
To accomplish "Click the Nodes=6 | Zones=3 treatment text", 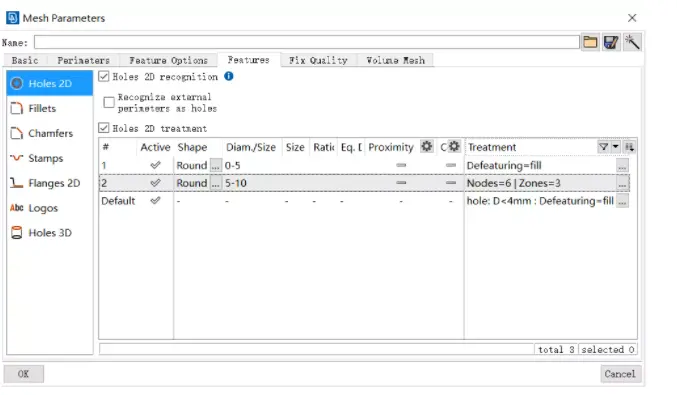I will click(513, 183).
